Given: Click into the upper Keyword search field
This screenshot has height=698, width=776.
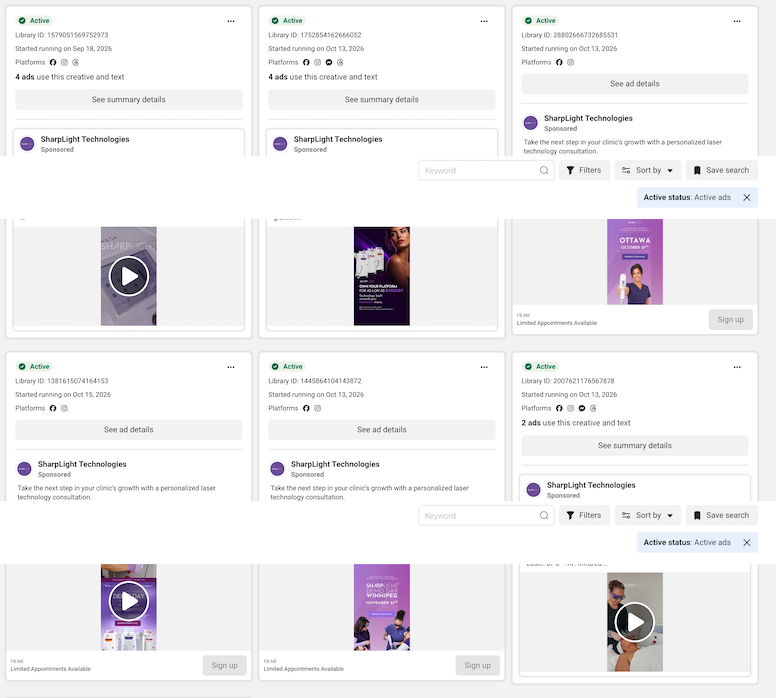Looking at the screenshot, I should (486, 170).
